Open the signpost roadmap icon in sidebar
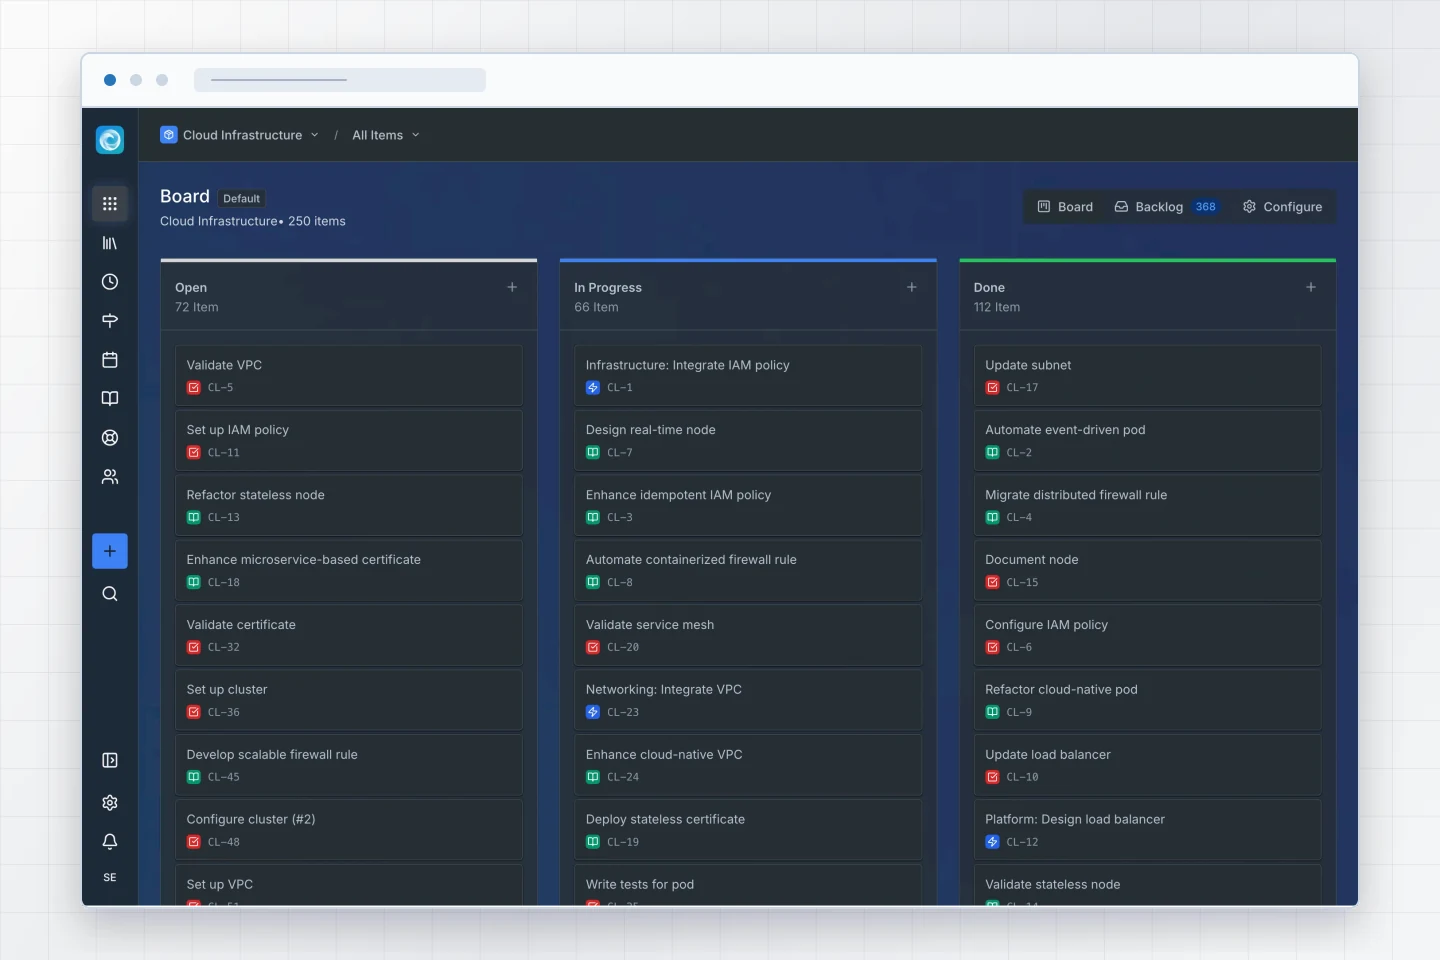The width and height of the screenshot is (1440, 960). point(110,321)
